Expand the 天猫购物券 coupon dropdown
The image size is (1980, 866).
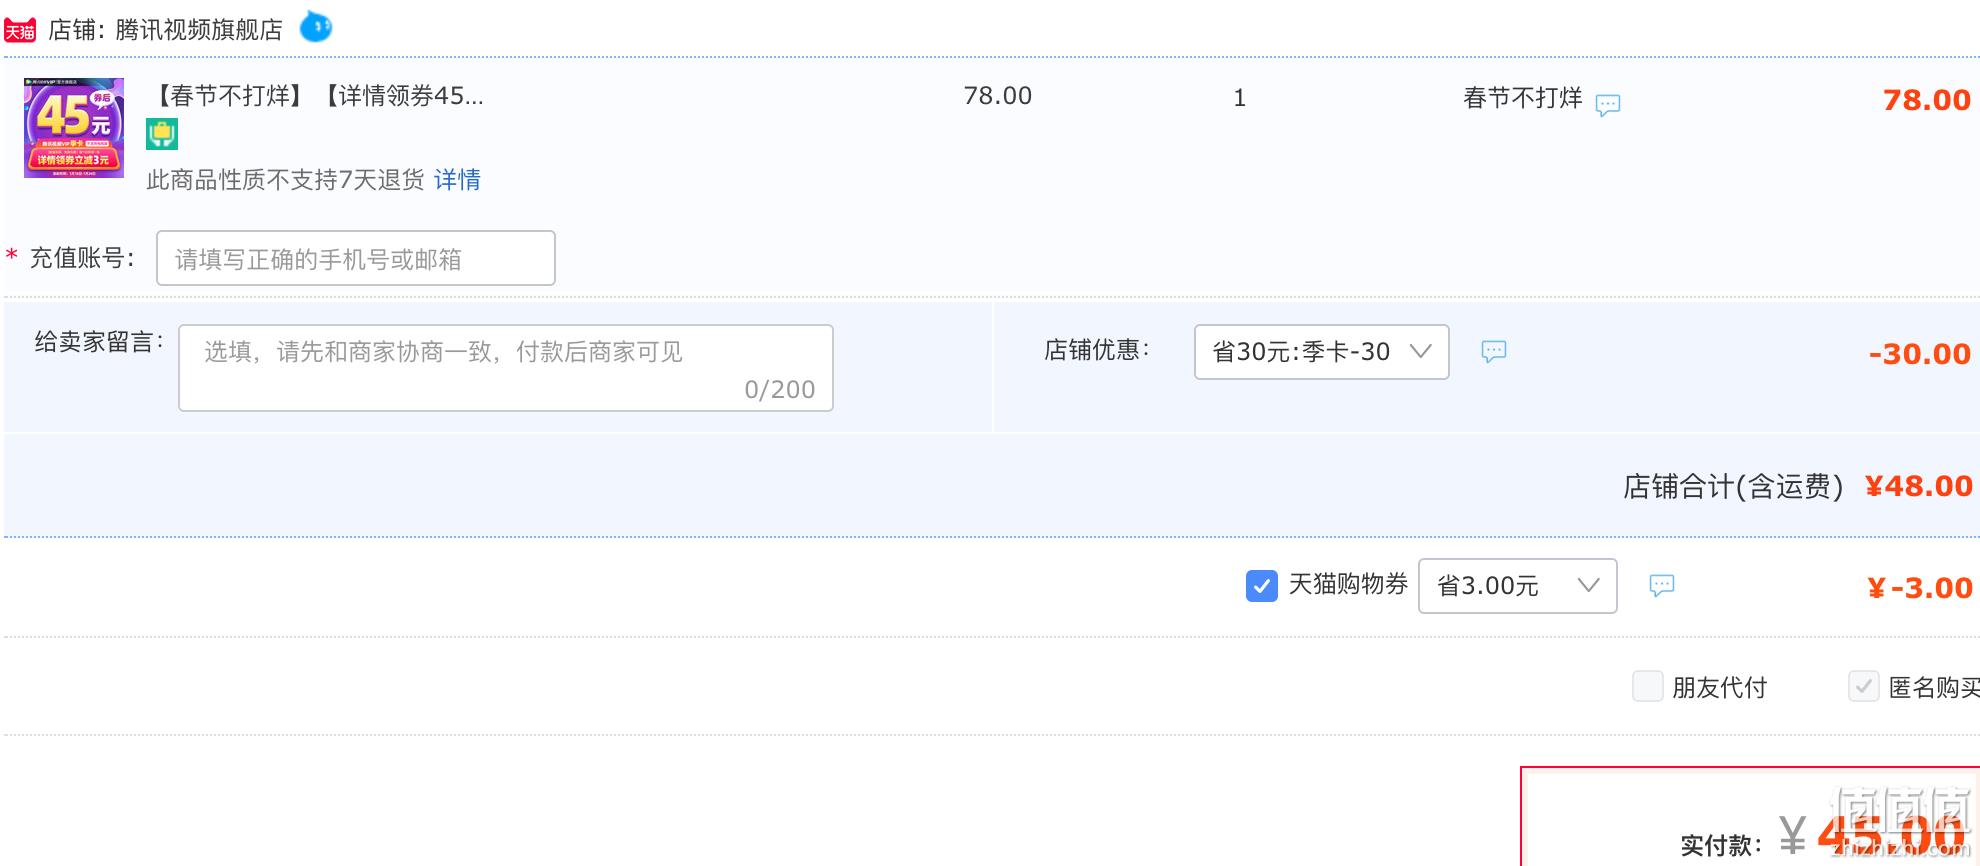point(1518,586)
